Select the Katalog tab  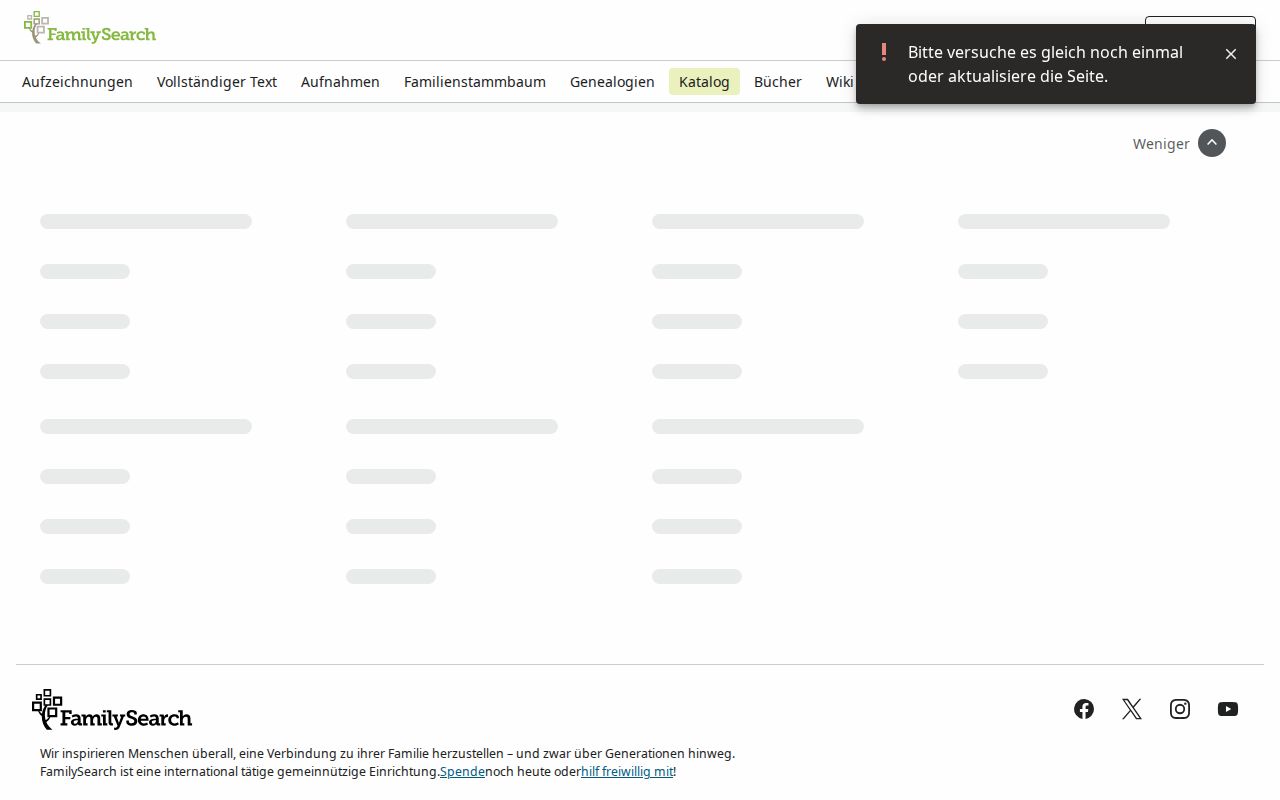coord(704,82)
